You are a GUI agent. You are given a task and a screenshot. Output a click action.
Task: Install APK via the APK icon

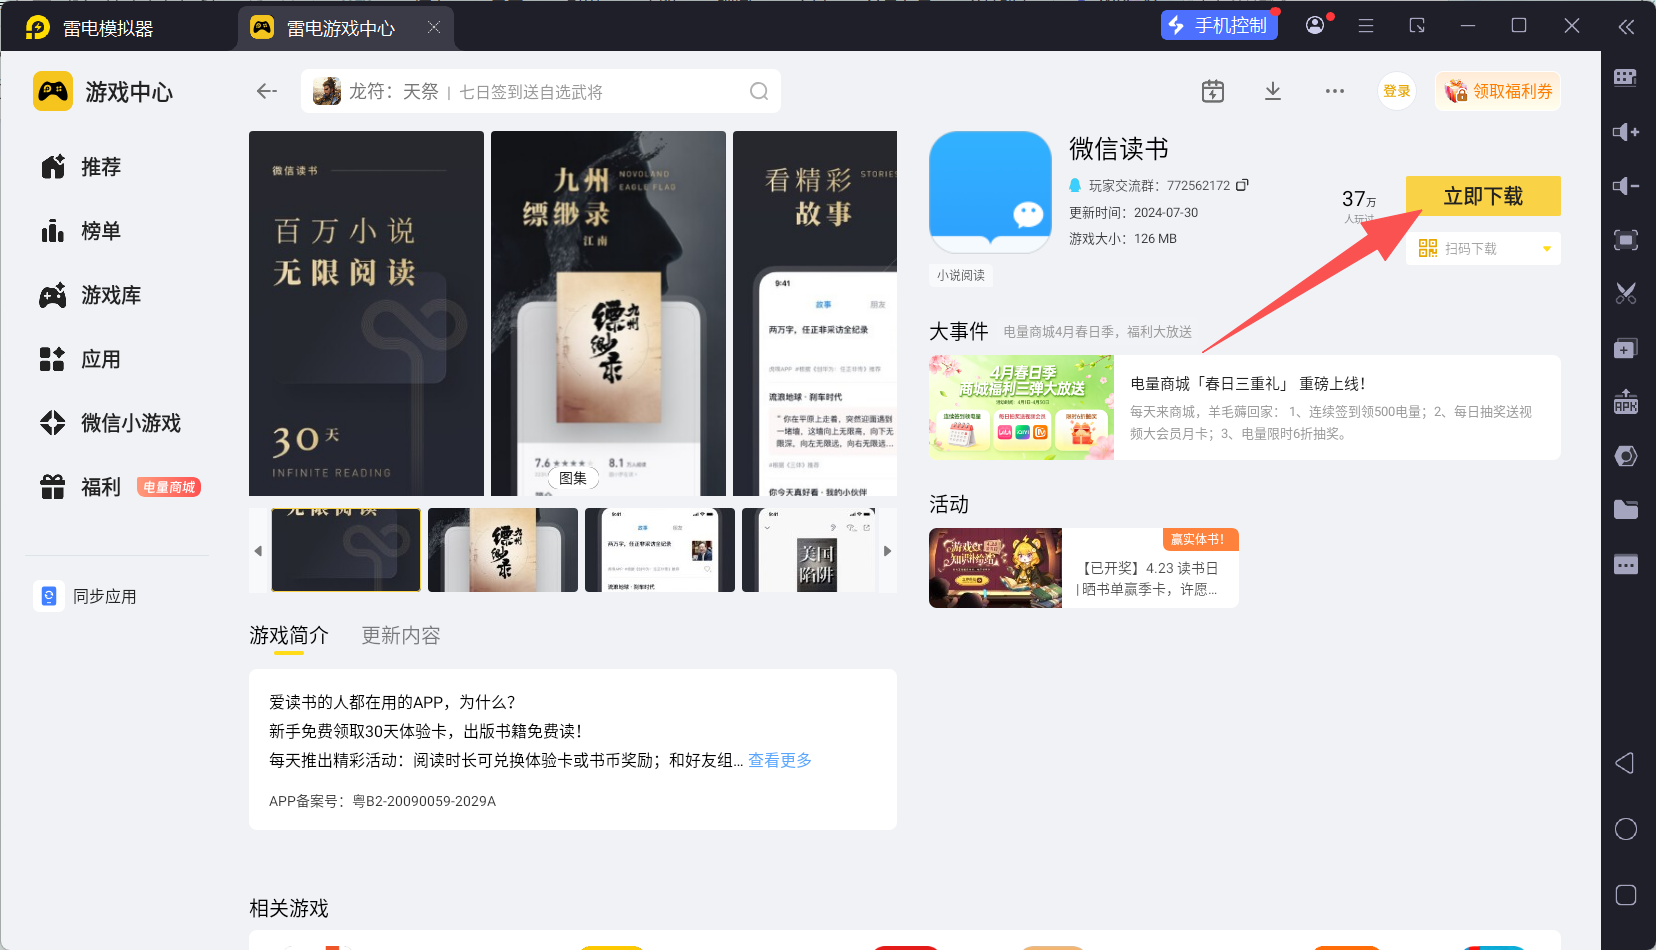(x=1626, y=402)
